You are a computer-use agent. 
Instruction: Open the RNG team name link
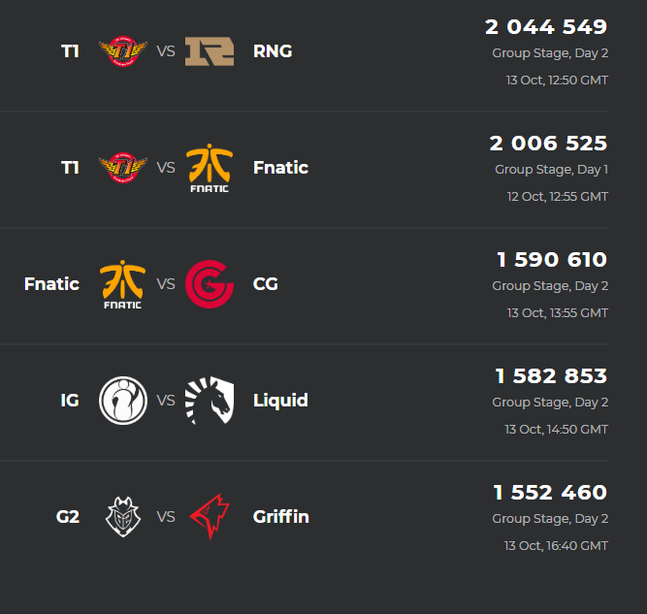coord(272,51)
